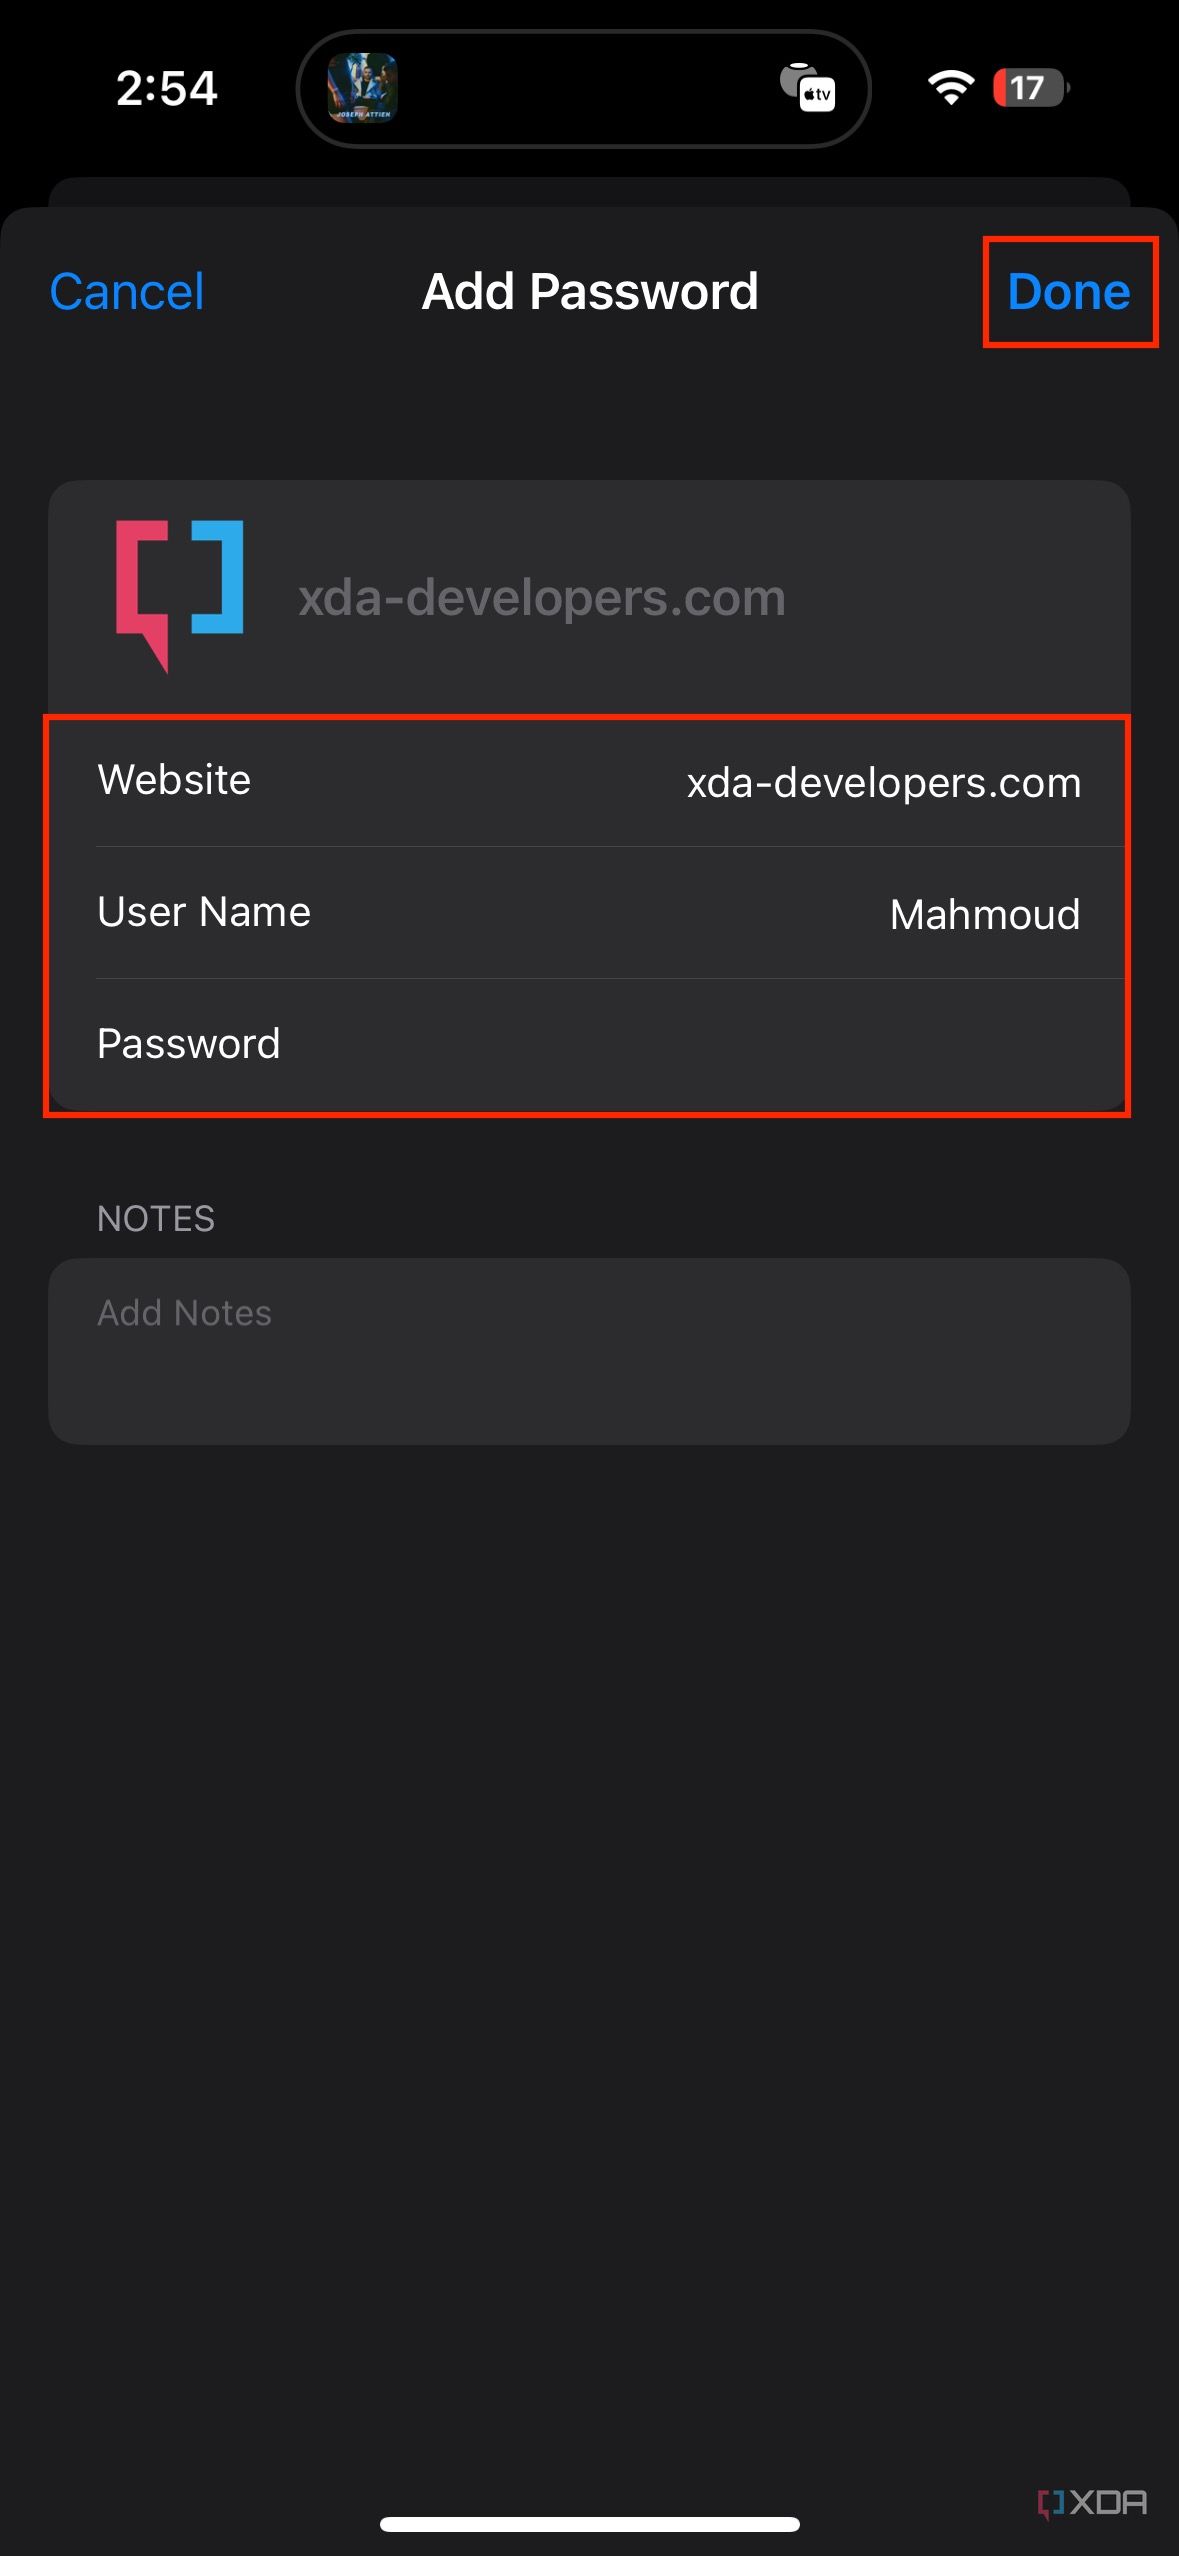The height and width of the screenshot is (2556, 1179).
Task: Tap the clock showing 2:54
Action: 166,88
